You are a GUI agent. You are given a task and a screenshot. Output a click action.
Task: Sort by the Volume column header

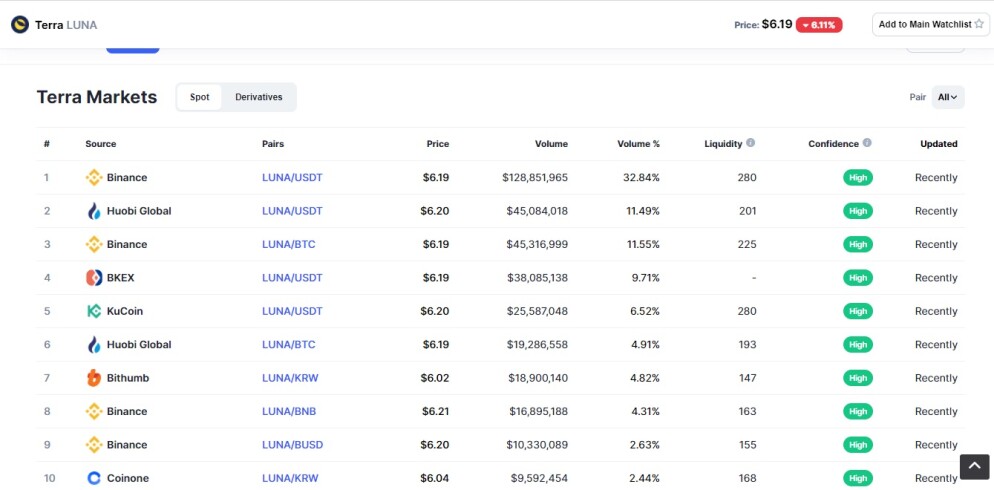click(552, 144)
